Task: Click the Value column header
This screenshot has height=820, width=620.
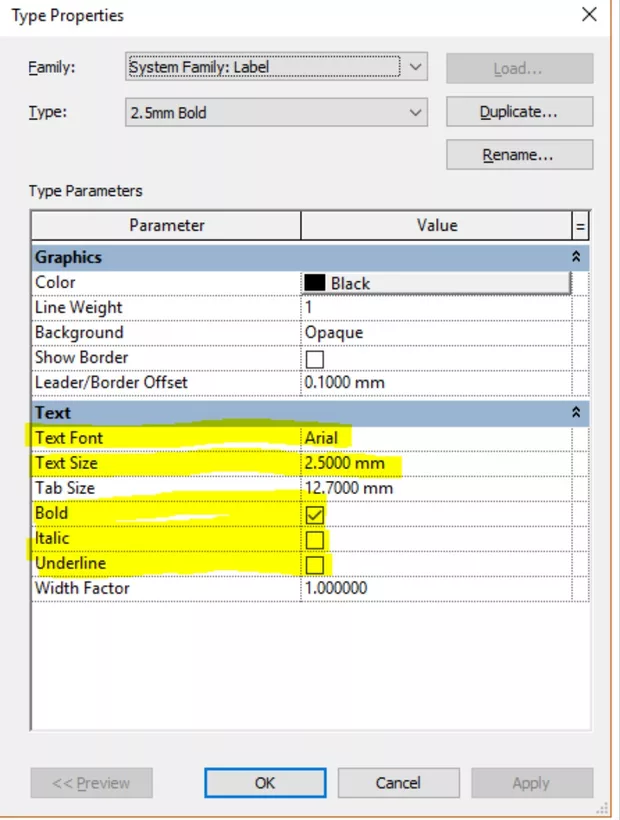Action: 437,225
